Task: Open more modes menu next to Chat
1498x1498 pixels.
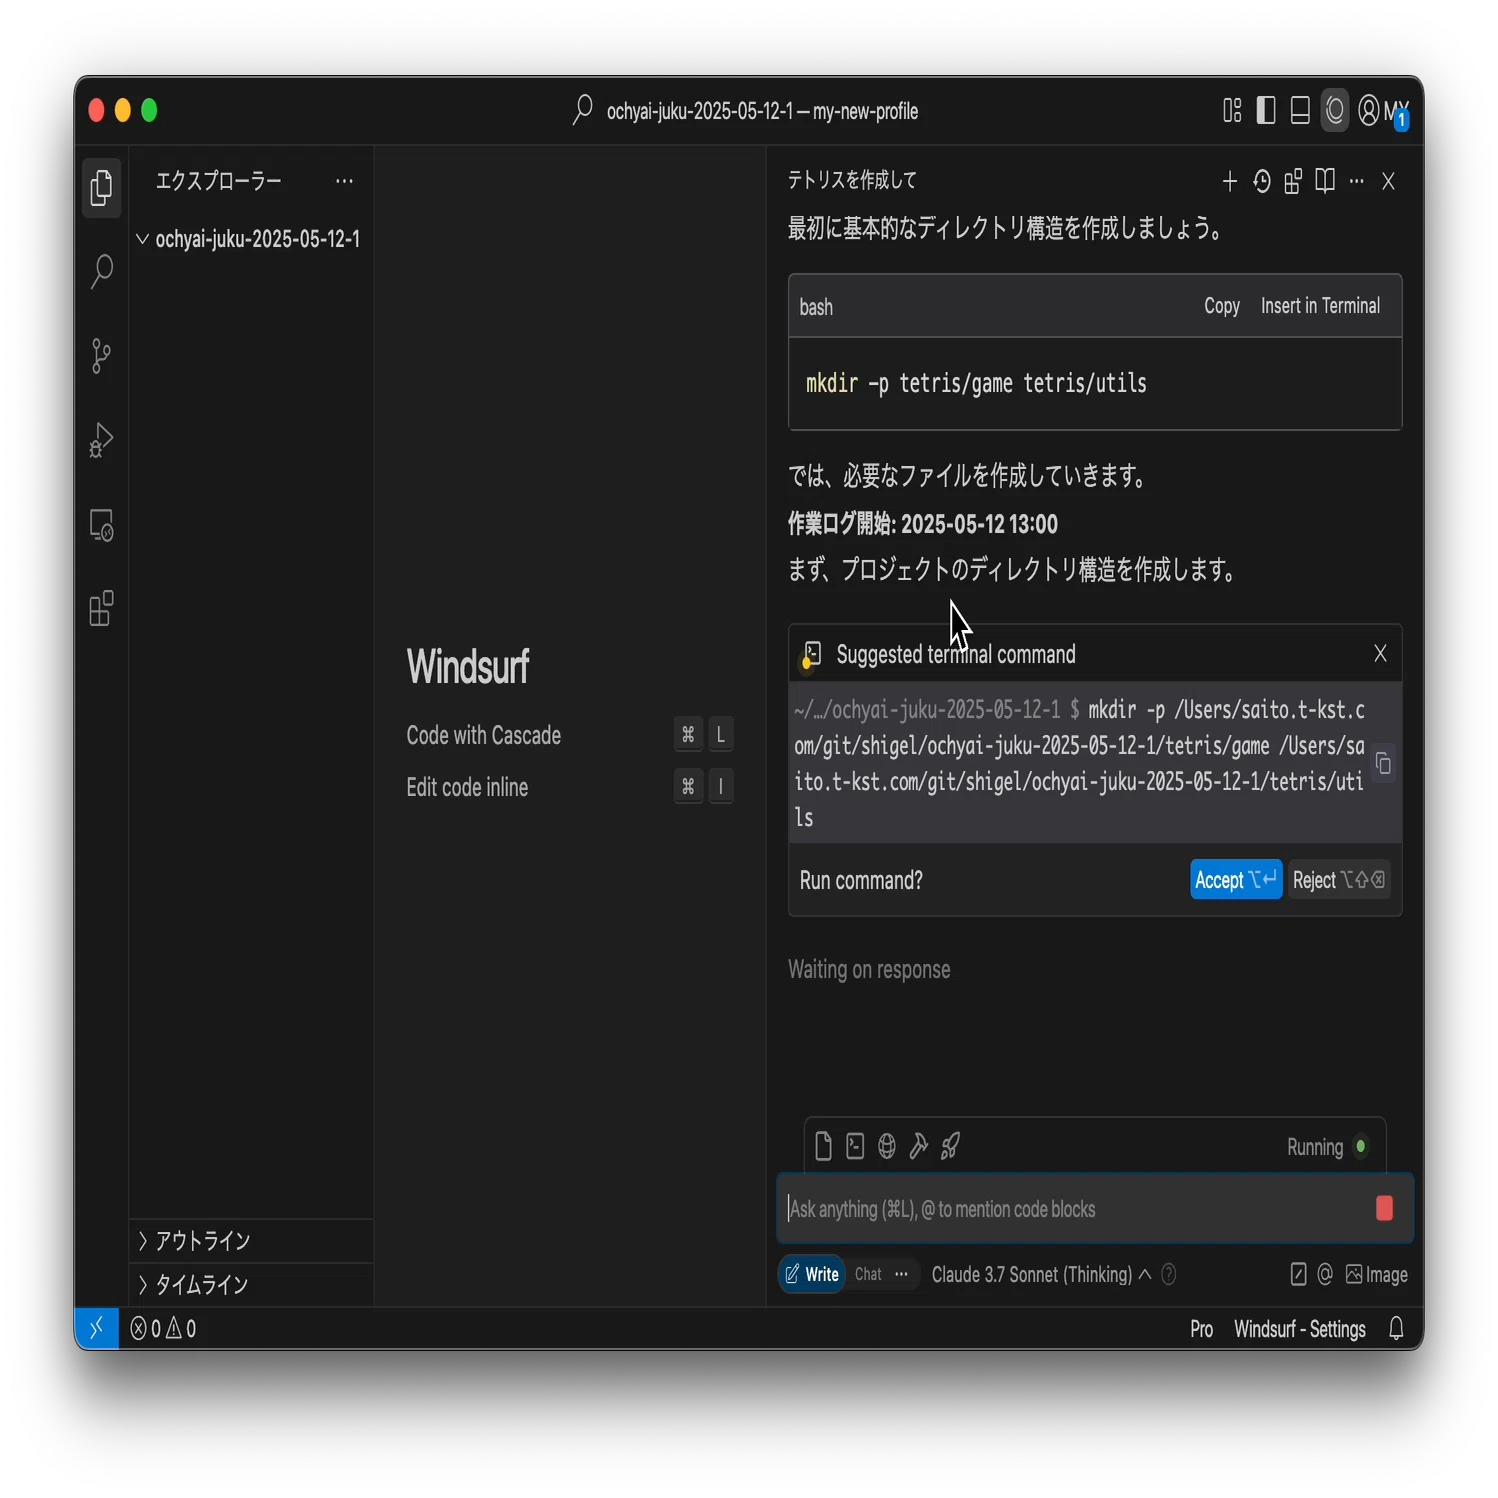Action: point(901,1274)
